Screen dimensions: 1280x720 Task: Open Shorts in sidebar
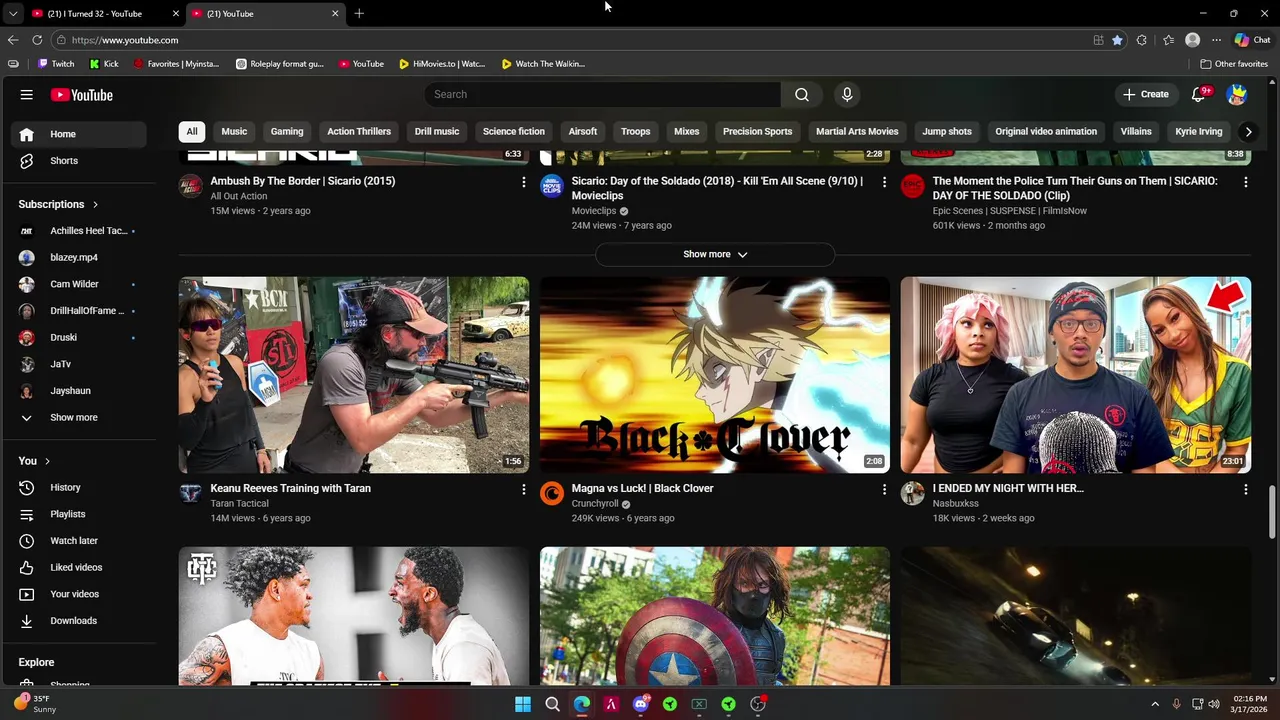[80, 161]
